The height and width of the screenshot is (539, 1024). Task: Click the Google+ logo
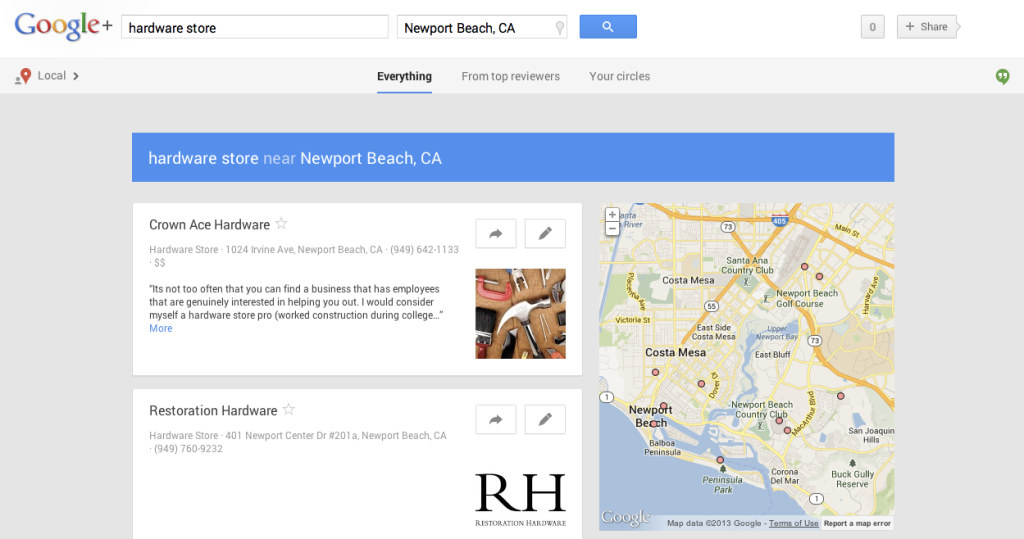63,27
